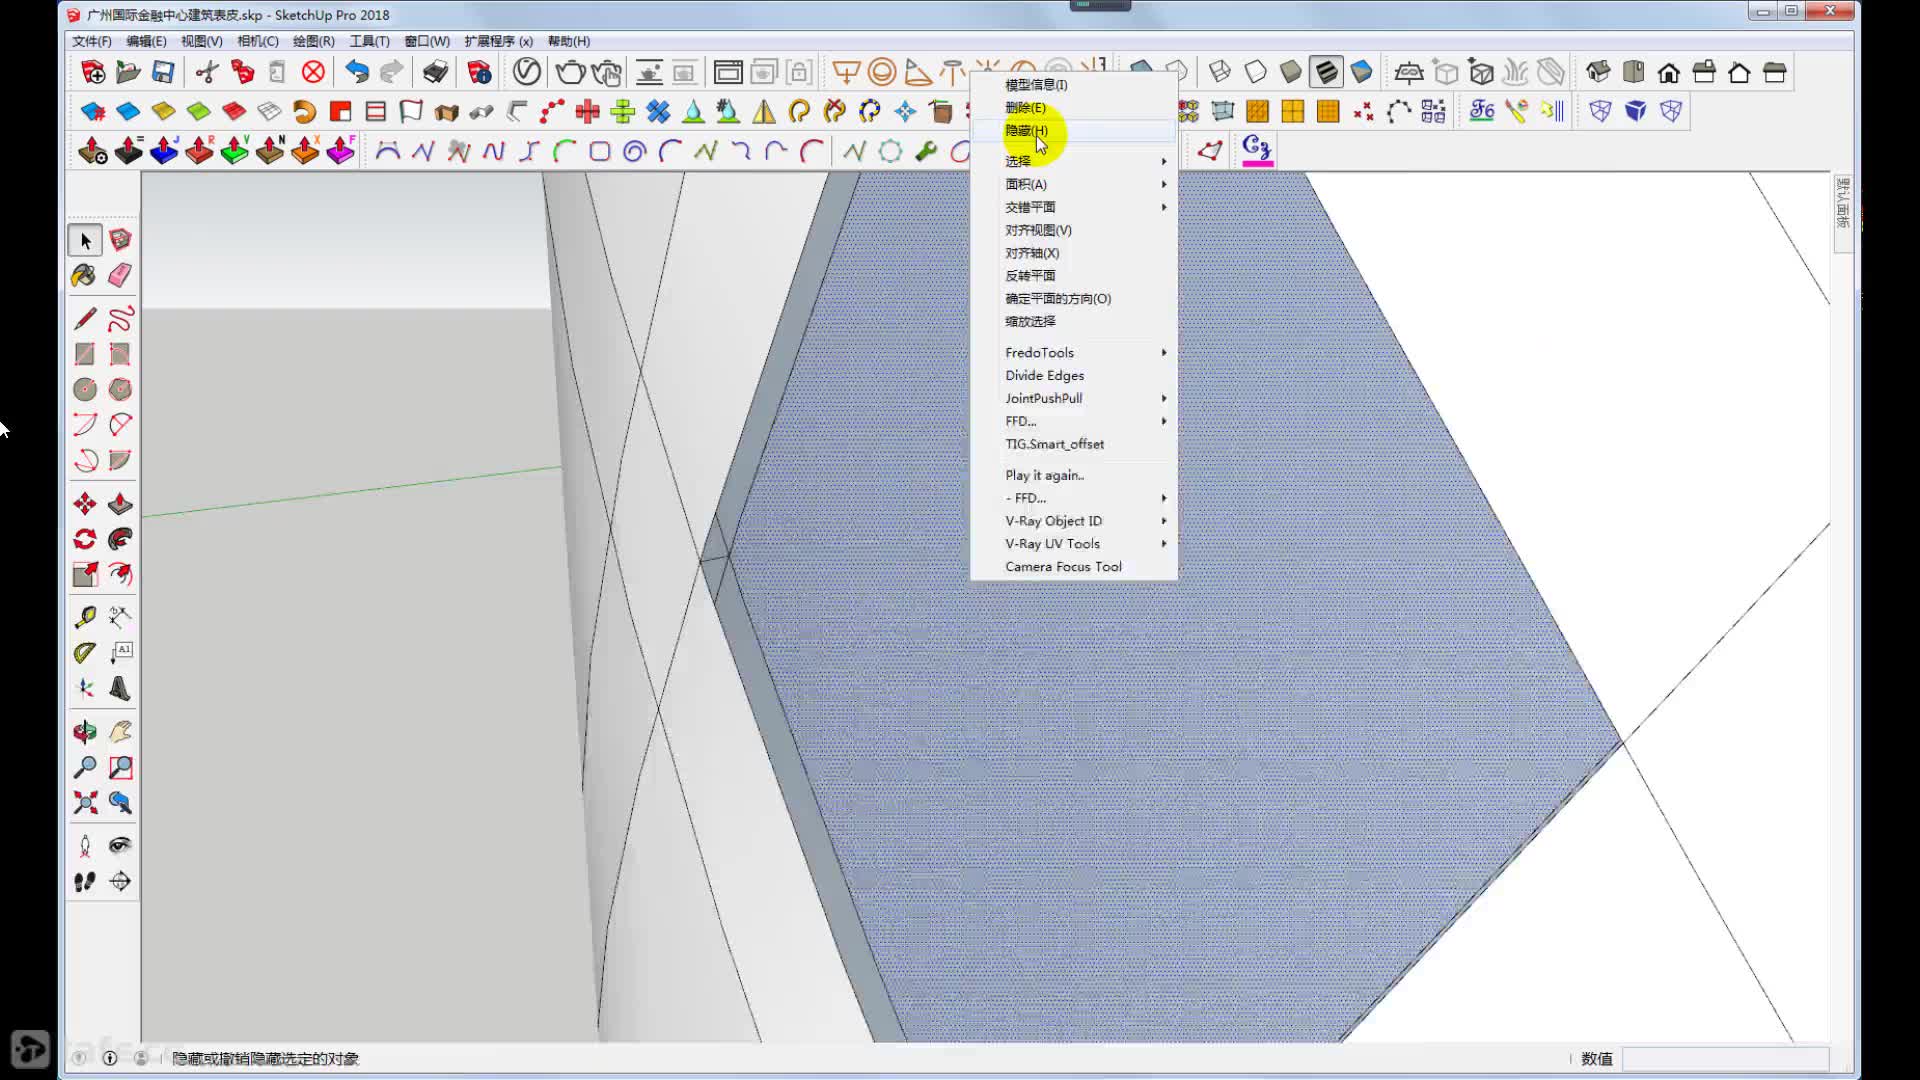Image resolution: width=1920 pixels, height=1080 pixels.
Task: Expand V-Ray UV Tools submenu
Action: 1075,544
